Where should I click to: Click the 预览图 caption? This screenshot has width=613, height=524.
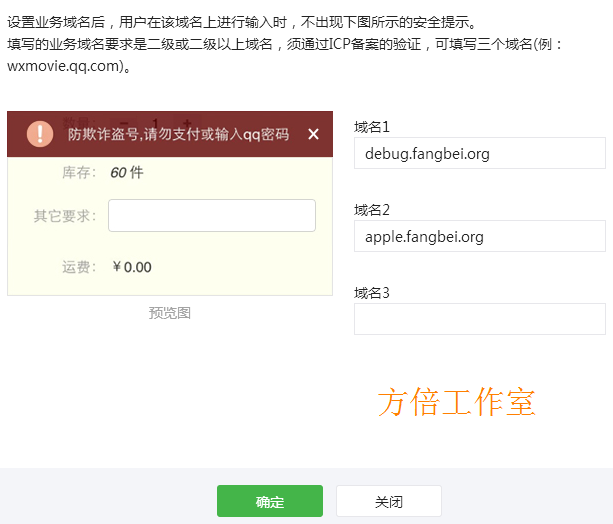coord(170,313)
